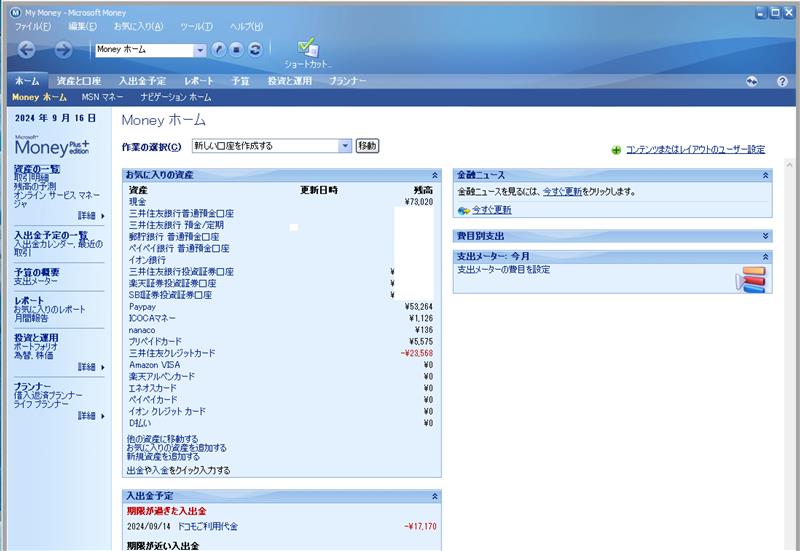Click the Money ホーム address field

point(144,50)
